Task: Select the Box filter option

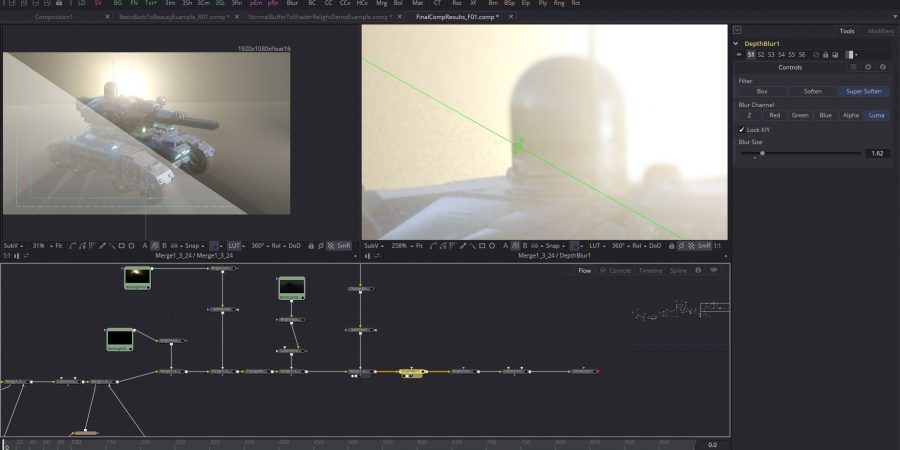Action: click(762, 91)
